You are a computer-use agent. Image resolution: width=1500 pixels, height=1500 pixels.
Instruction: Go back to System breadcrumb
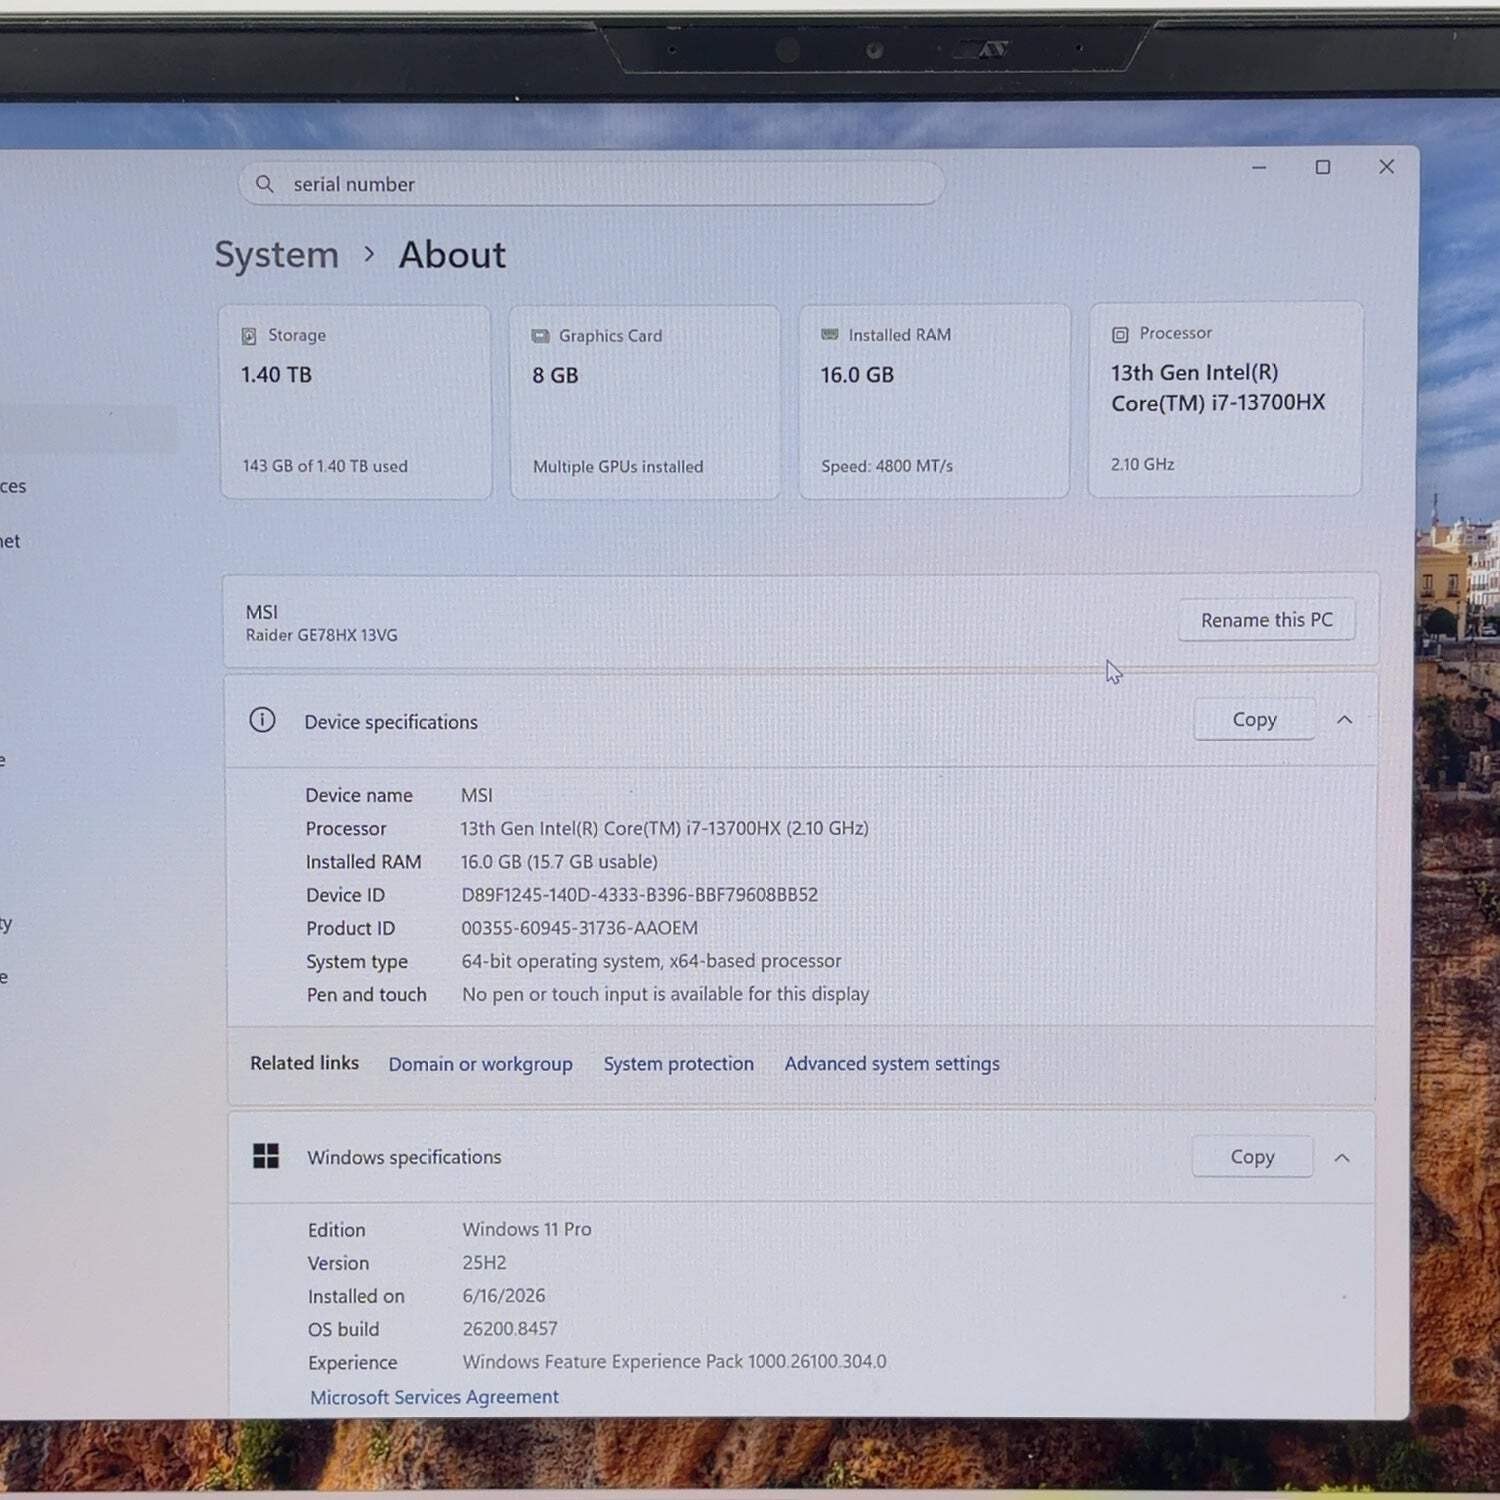point(277,255)
